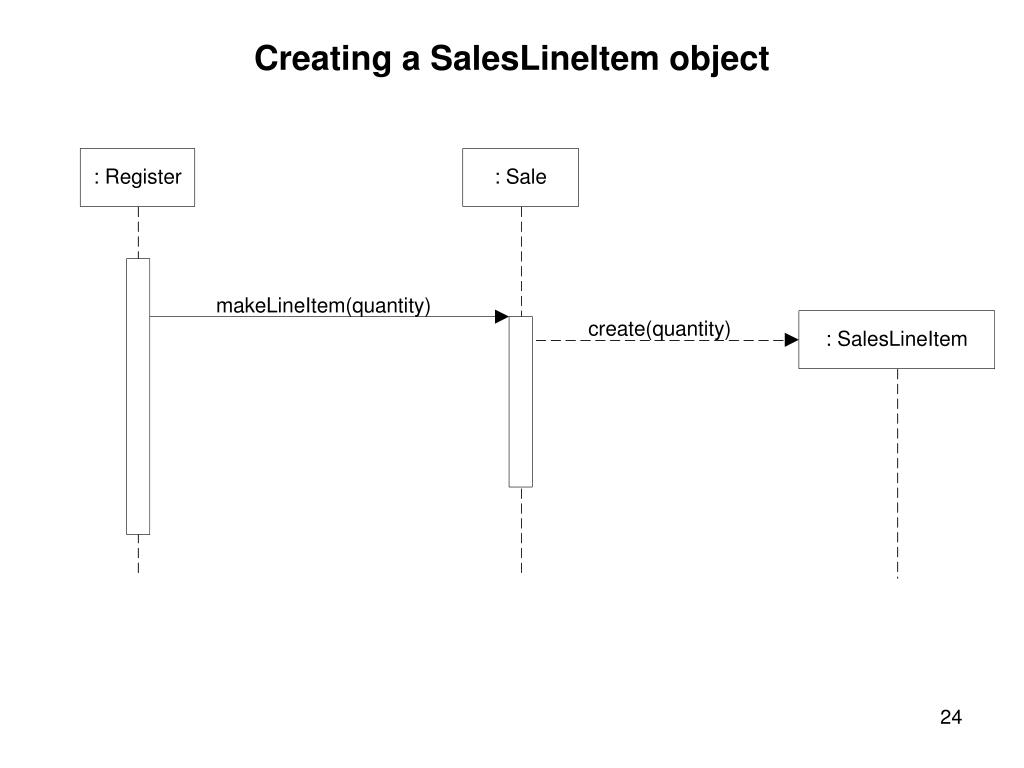The height and width of the screenshot is (768, 1024).
Task: Click the slide title 'Creating a SalesLineItem object'
Action: (x=511, y=59)
